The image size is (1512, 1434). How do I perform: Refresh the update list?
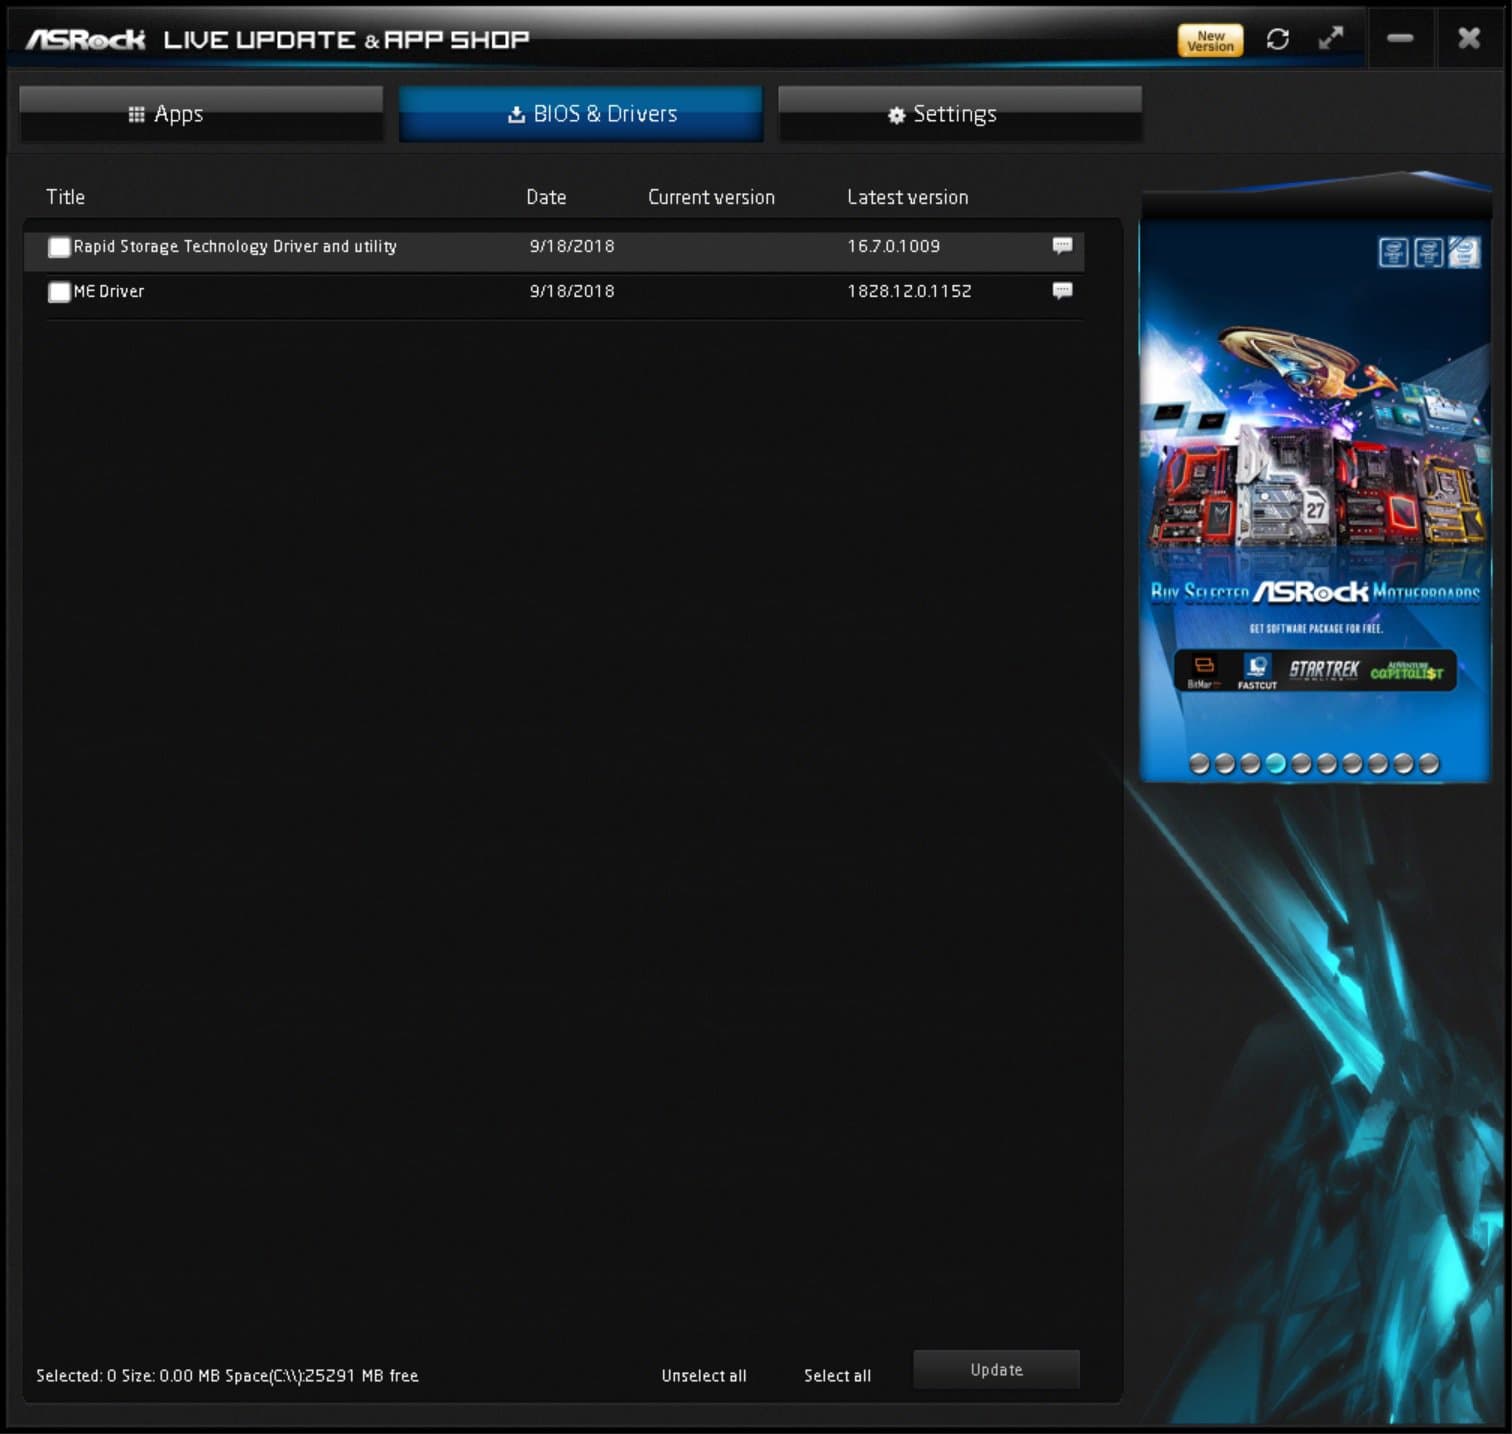[x=1277, y=39]
